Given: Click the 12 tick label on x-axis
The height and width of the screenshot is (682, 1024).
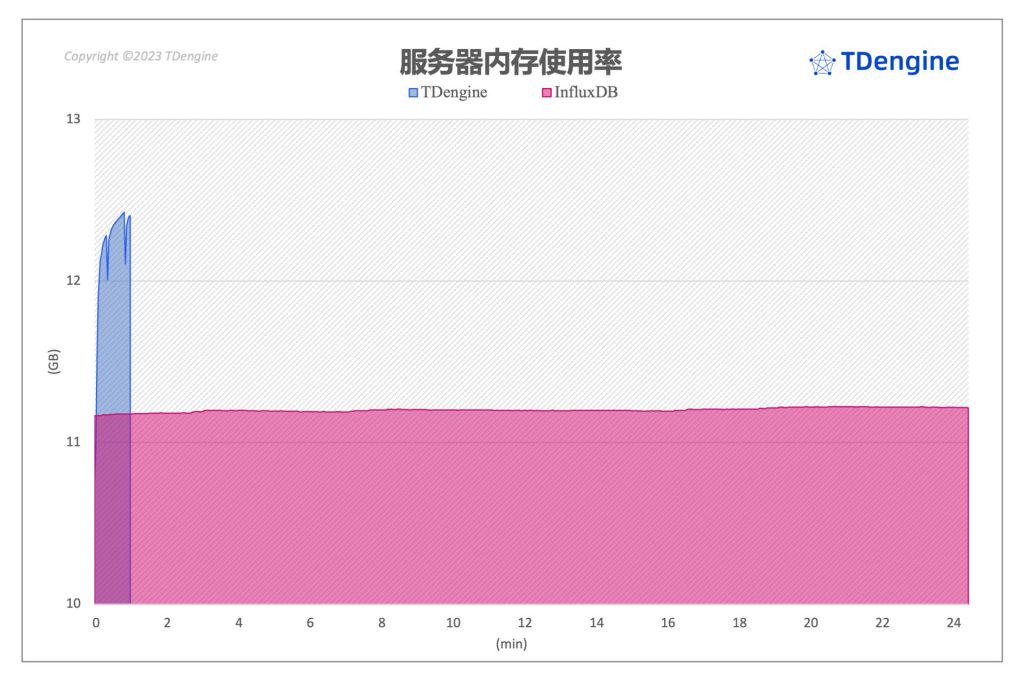Looking at the screenshot, I should click(x=524, y=623).
